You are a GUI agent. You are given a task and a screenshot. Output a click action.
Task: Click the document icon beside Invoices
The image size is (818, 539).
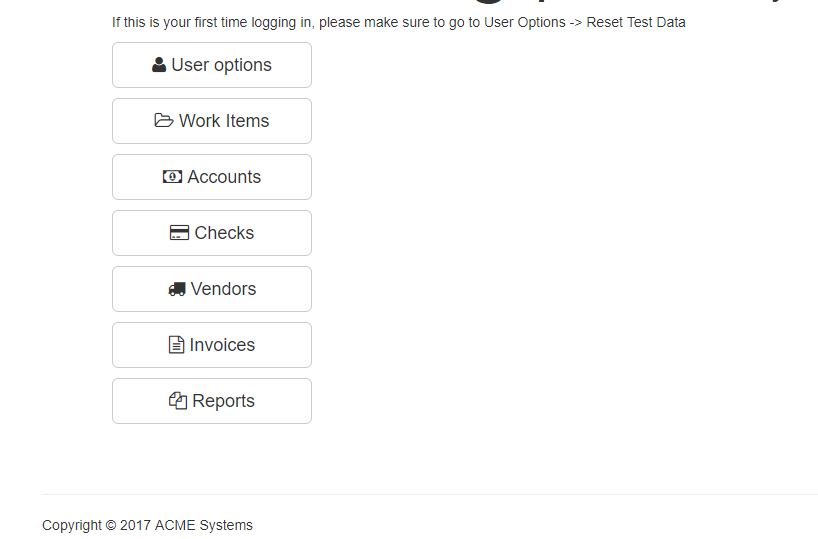177,345
